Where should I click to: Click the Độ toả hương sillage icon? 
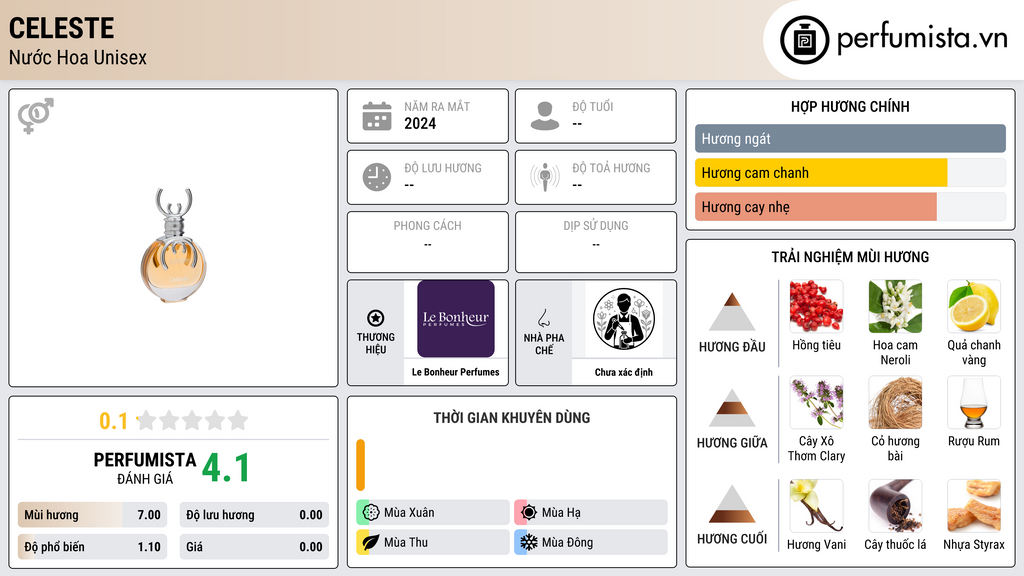coord(545,177)
